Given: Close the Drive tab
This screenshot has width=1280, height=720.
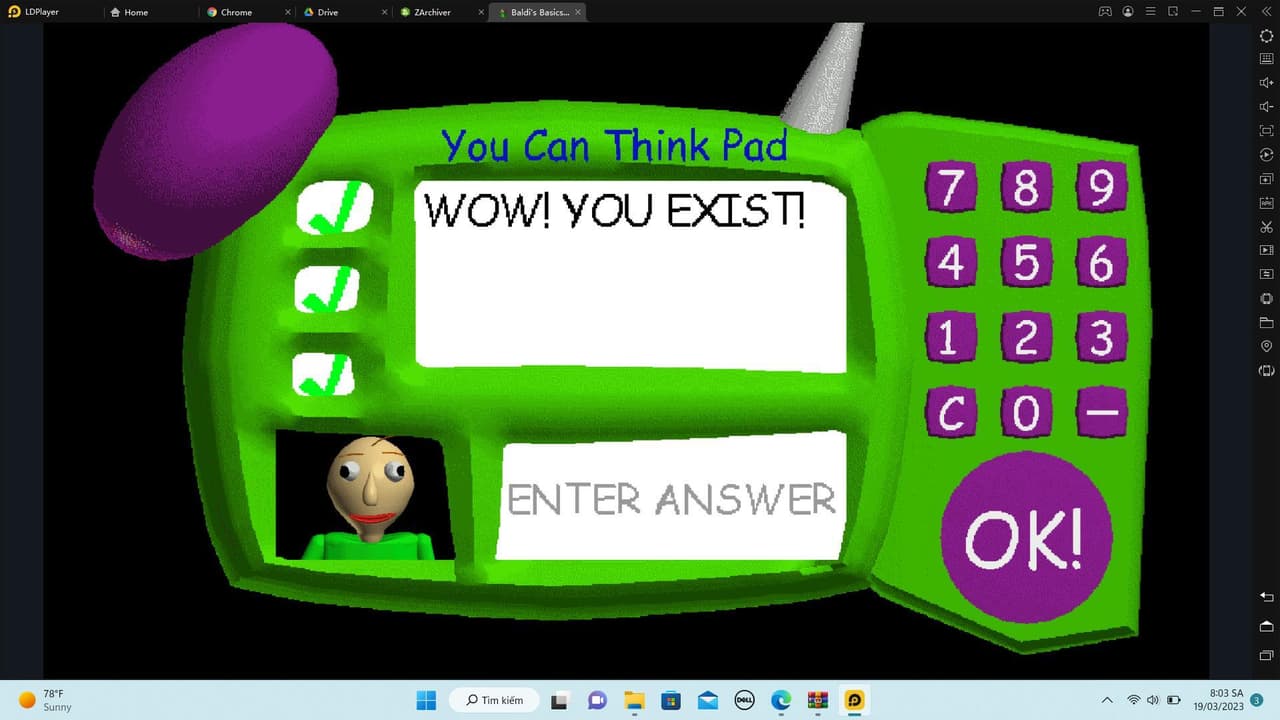Looking at the screenshot, I should pos(385,12).
